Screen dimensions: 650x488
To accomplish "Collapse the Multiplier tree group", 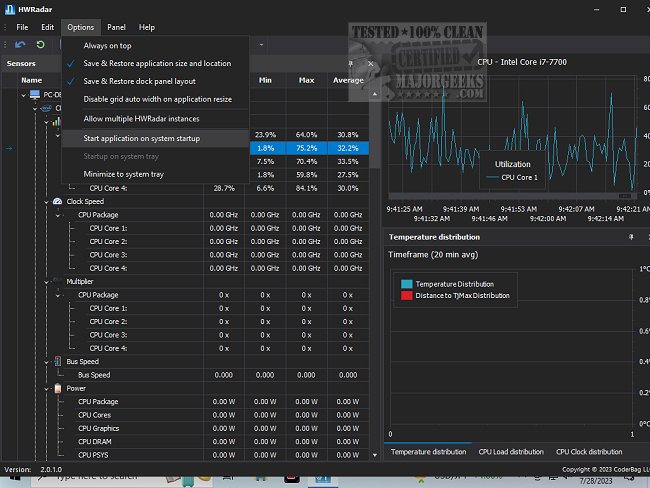I will coord(45,282).
